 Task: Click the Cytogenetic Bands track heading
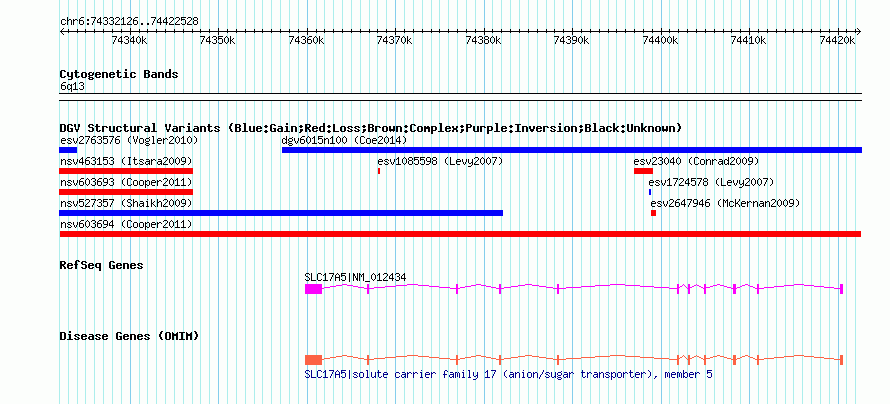119,74
